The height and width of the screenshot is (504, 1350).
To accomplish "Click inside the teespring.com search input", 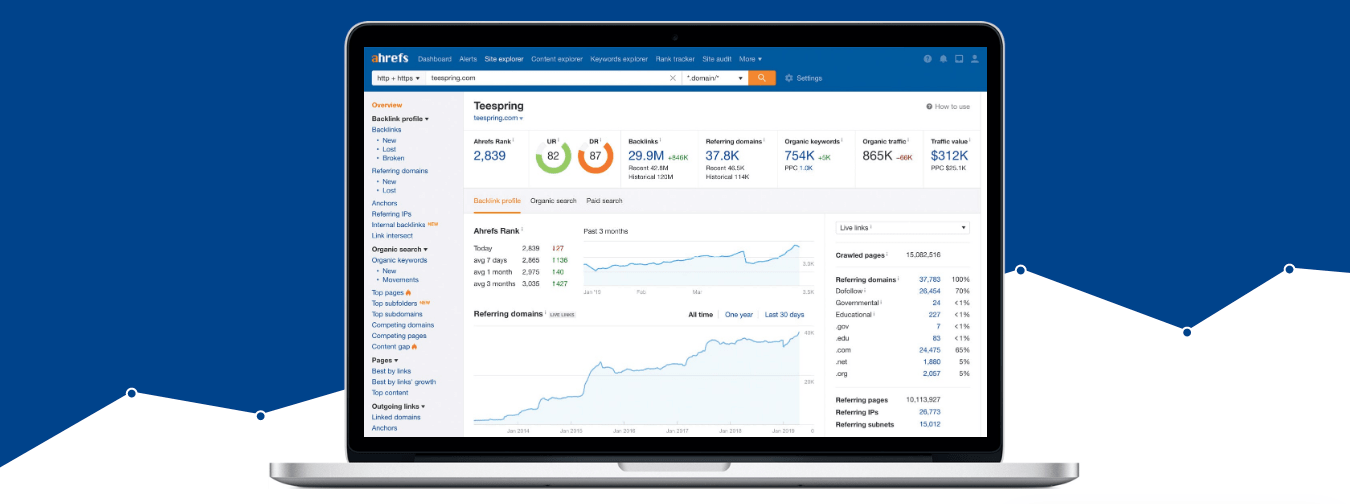I will point(547,77).
